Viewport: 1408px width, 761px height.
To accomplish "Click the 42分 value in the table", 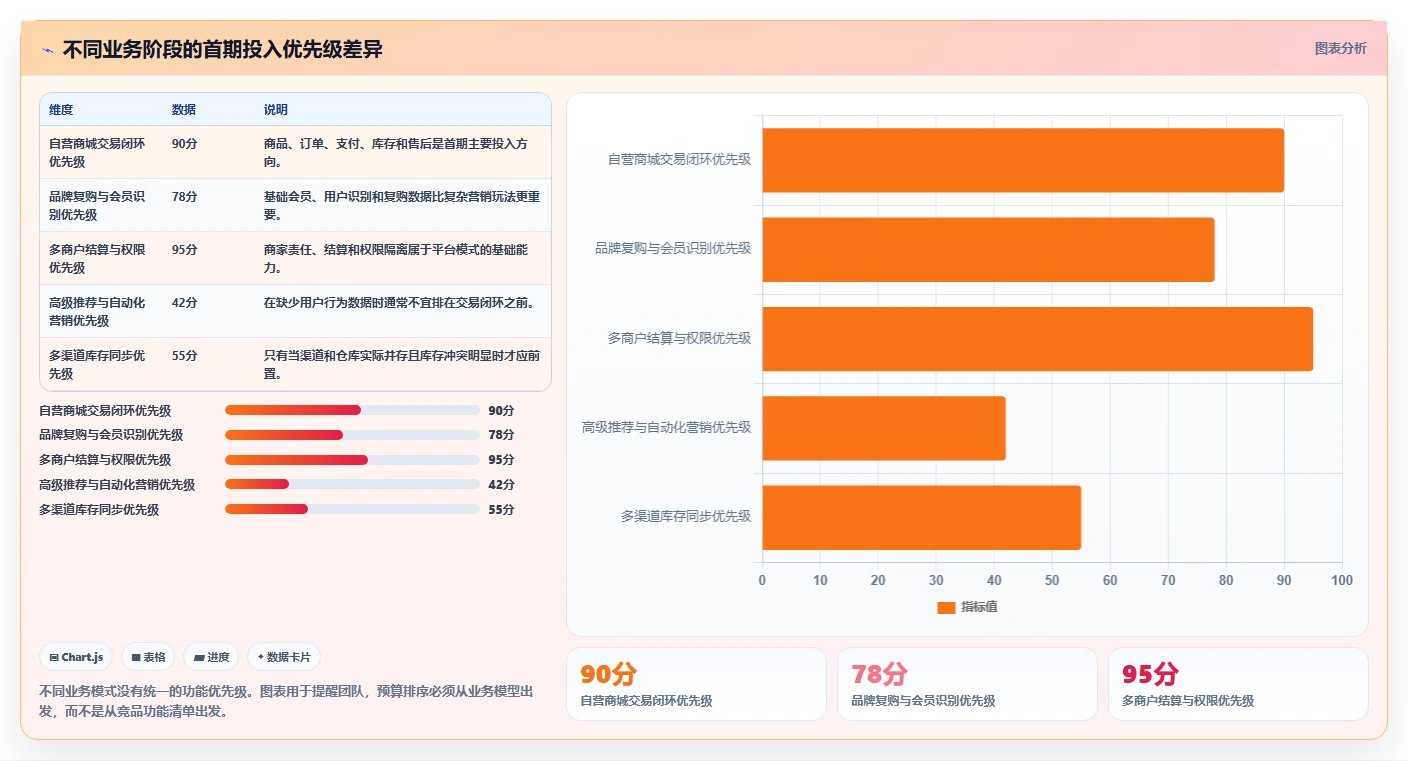I will point(185,303).
